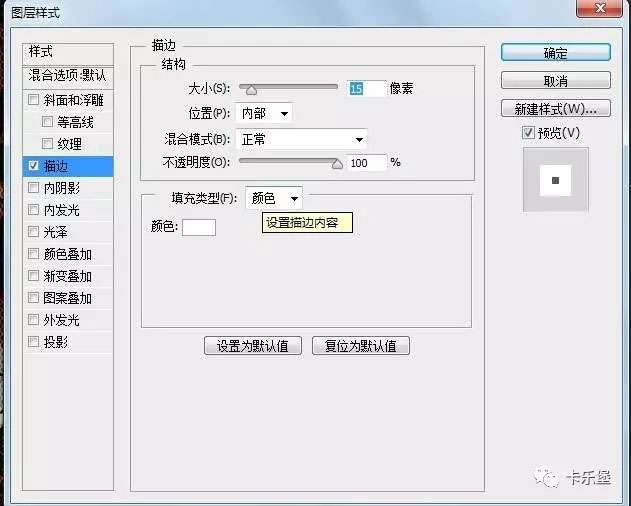
Task: Select 混合选项:默认 in styles list
Action: (x=68, y=75)
